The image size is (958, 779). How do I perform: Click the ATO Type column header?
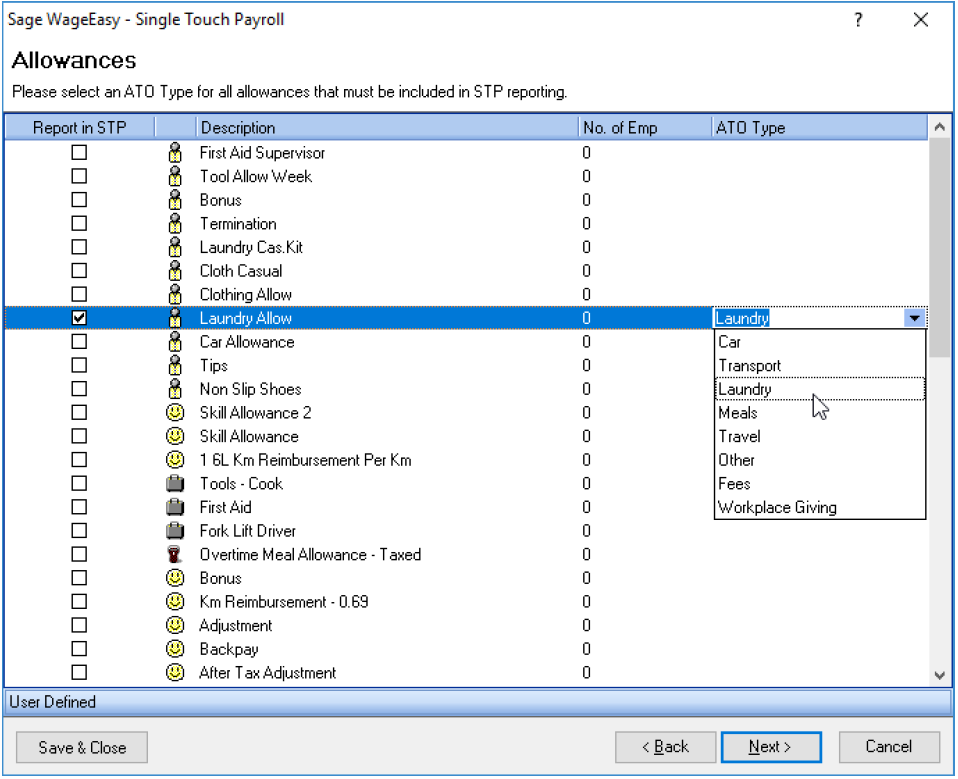819,128
